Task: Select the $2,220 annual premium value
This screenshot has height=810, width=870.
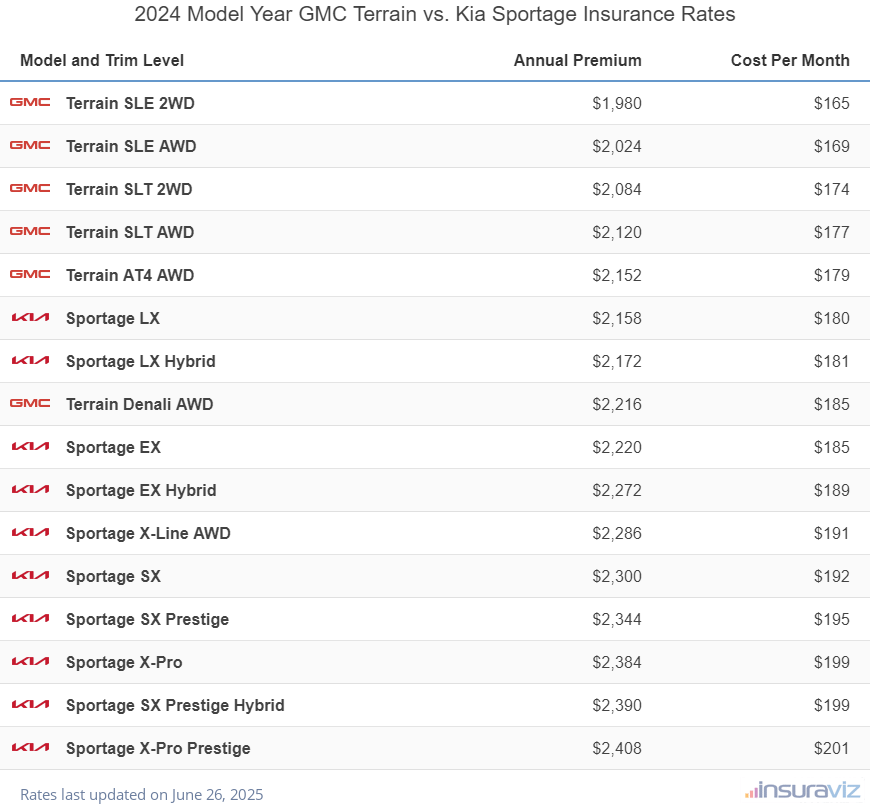Action: [x=617, y=447]
